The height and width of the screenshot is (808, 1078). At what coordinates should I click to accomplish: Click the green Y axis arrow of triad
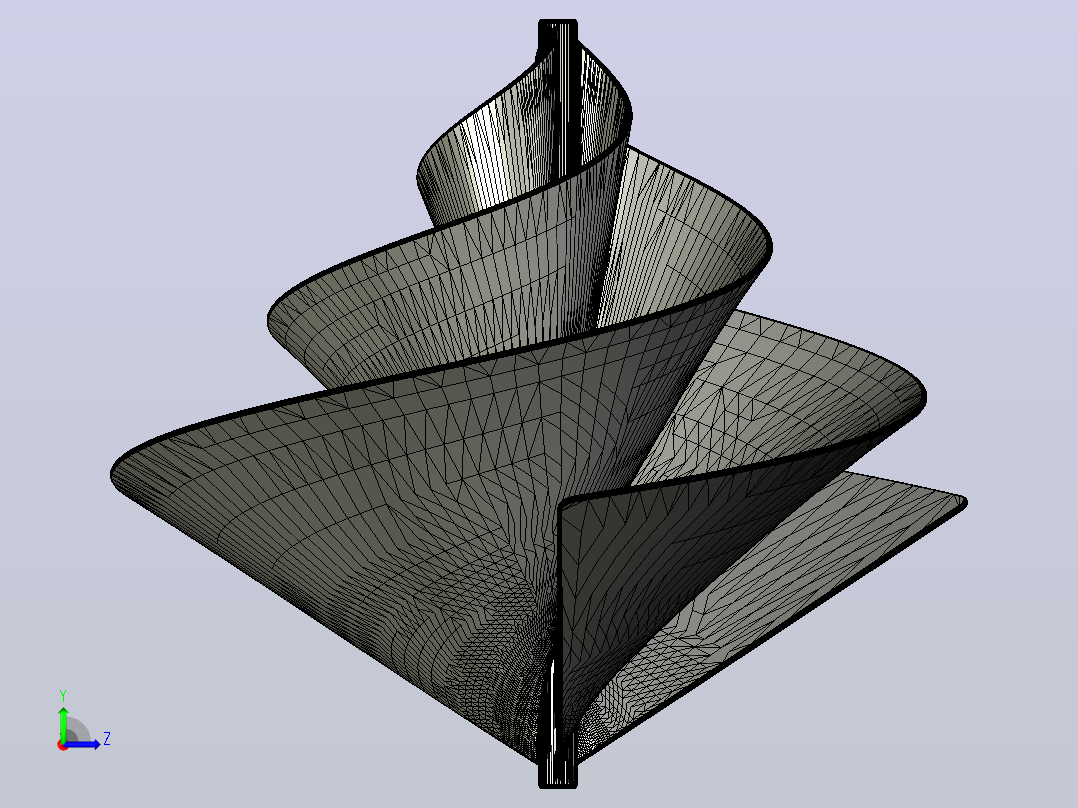click(63, 723)
